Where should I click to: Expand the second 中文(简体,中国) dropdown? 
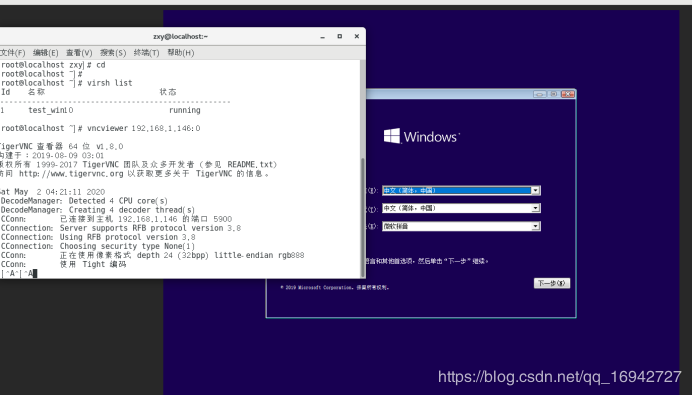pos(535,208)
